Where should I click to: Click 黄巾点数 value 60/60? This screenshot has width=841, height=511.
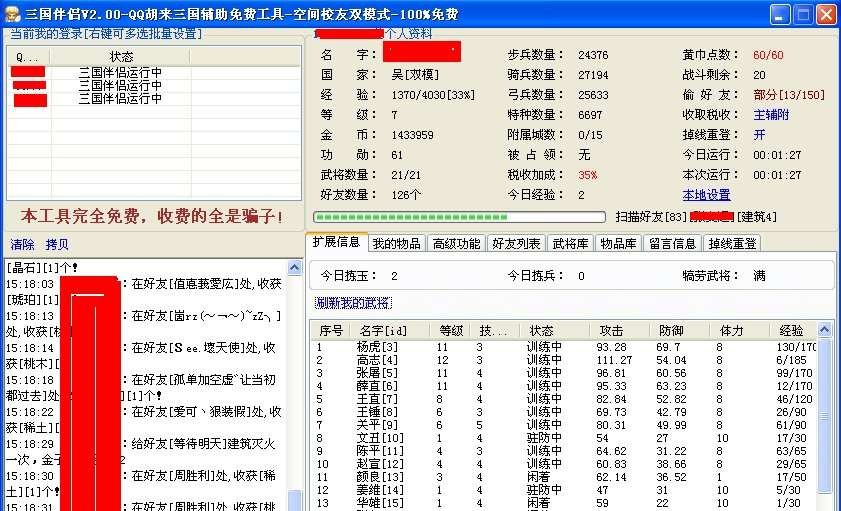768,55
